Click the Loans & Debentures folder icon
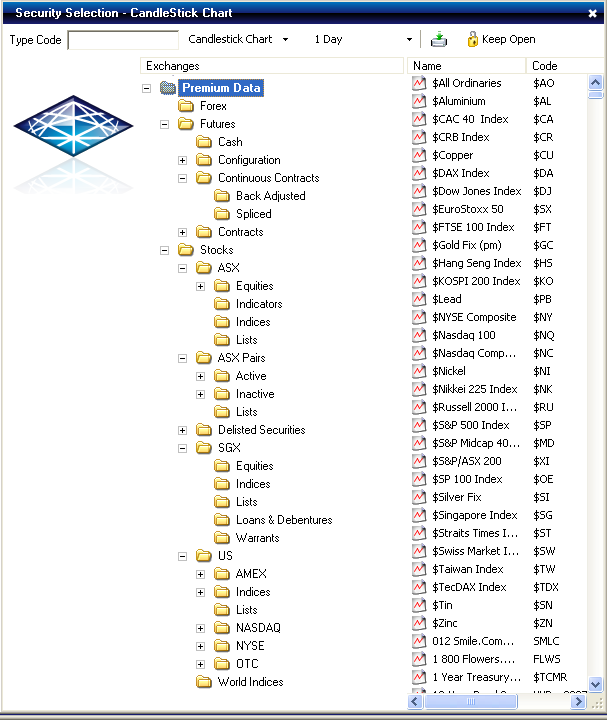607x720 pixels. point(221,520)
